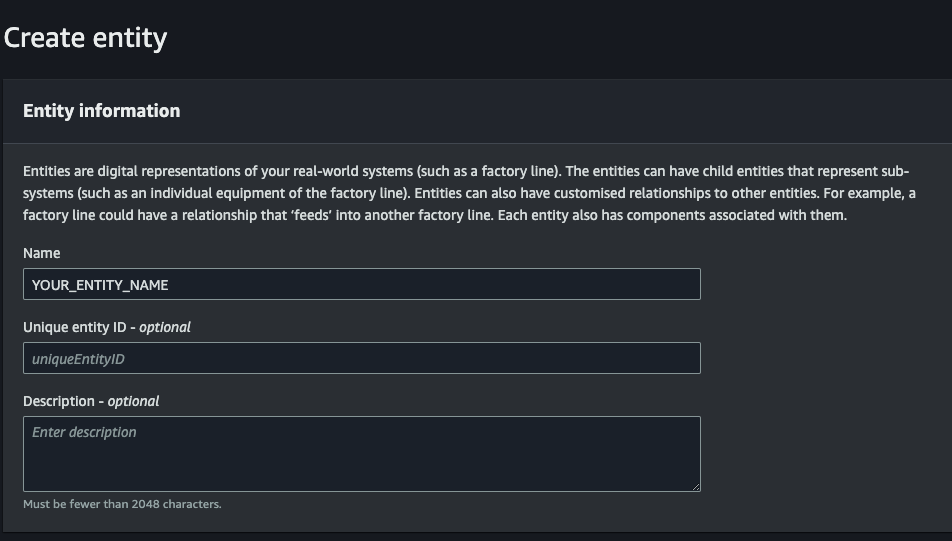The height and width of the screenshot is (541, 952).
Task: Click the uniqueEntityID placeholder text
Action: tap(79, 359)
